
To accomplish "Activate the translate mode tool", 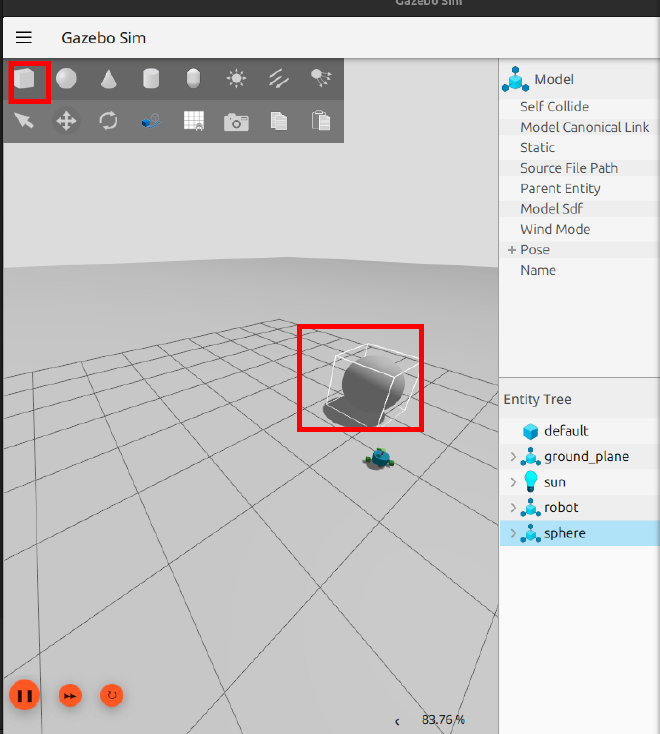I will (66, 121).
